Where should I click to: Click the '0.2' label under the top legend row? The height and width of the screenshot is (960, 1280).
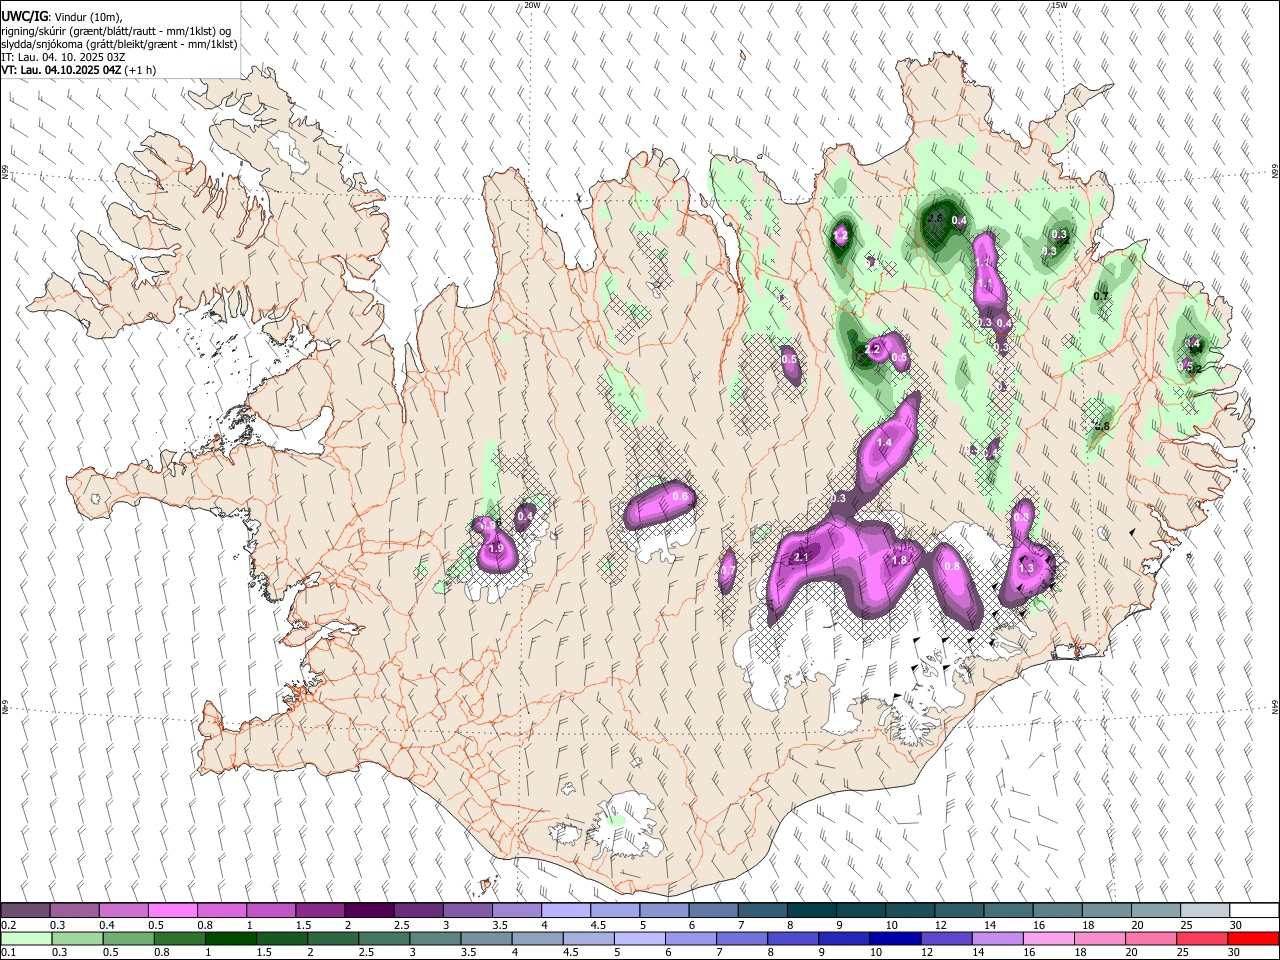(x=10, y=925)
